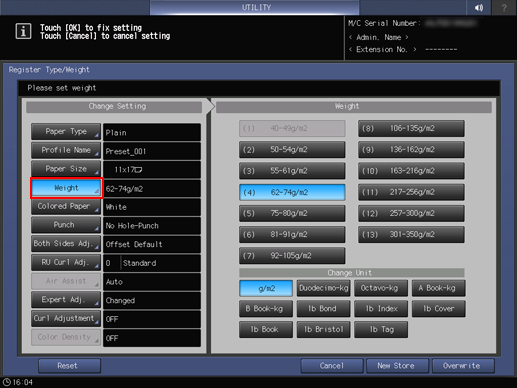Set unit to lb Cover
The width and height of the screenshot is (517, 388).
click(x=439, y=309)
